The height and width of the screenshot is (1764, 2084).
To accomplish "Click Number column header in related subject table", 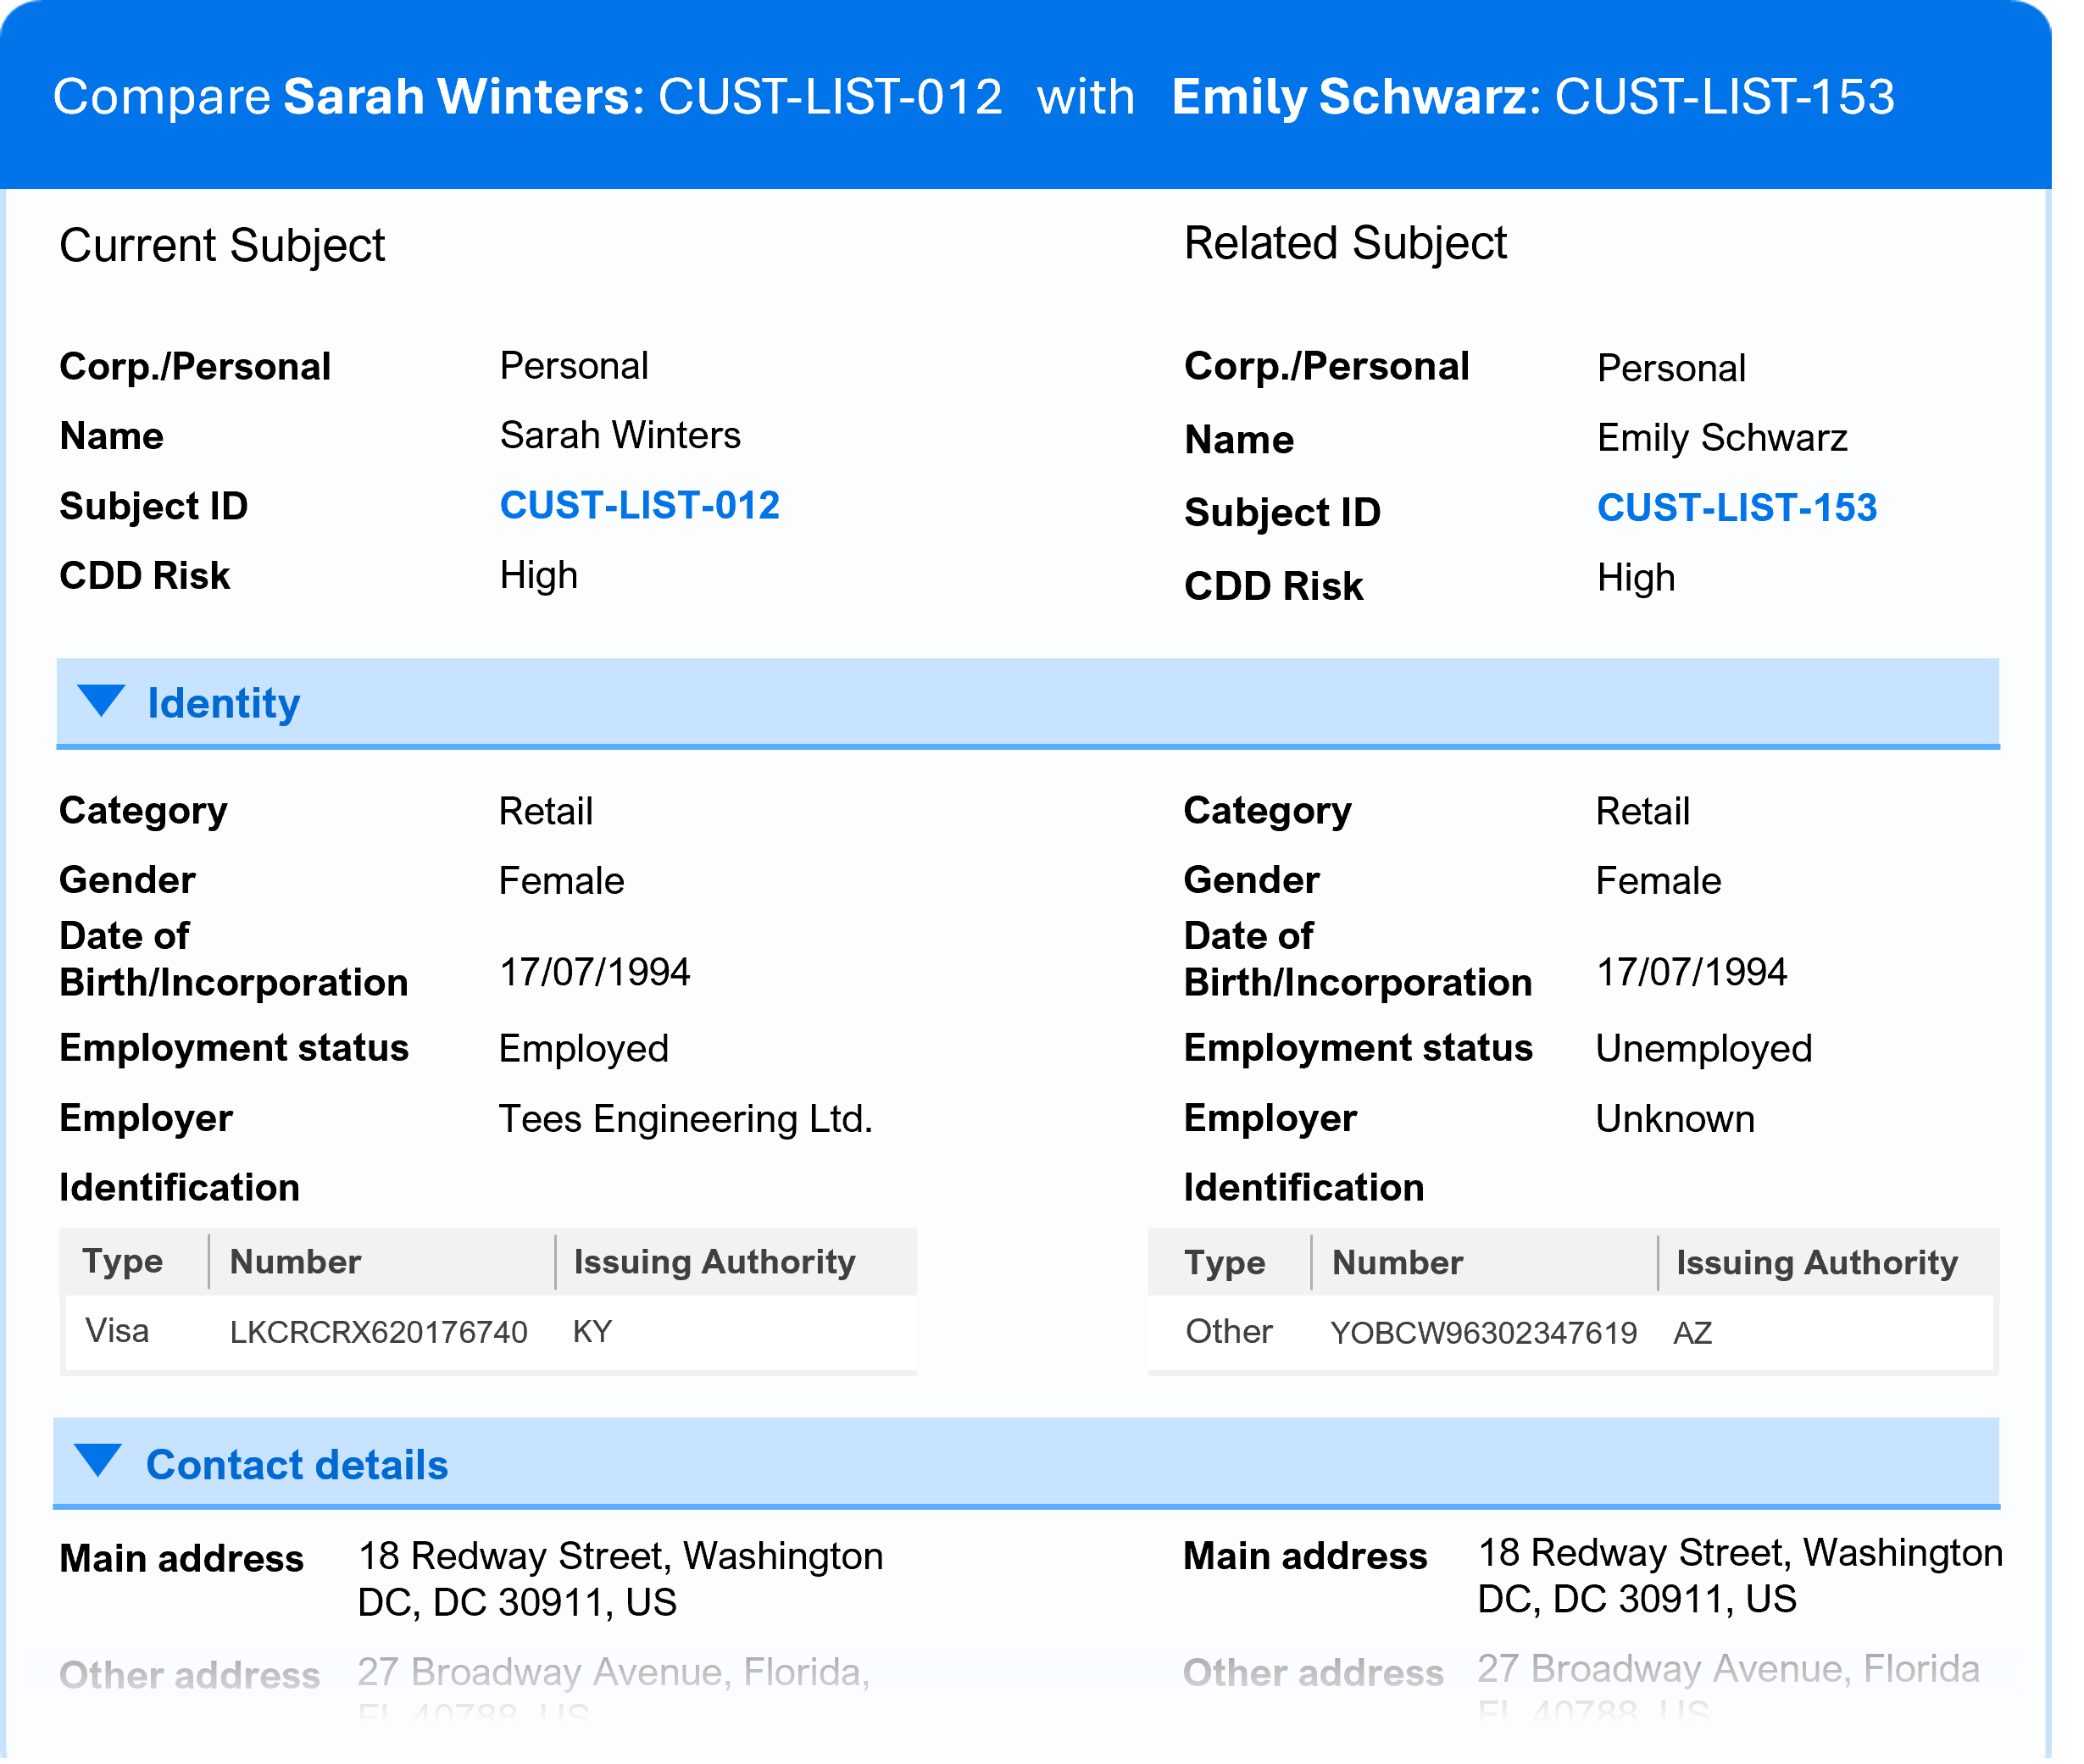I will [1397, 1263].
